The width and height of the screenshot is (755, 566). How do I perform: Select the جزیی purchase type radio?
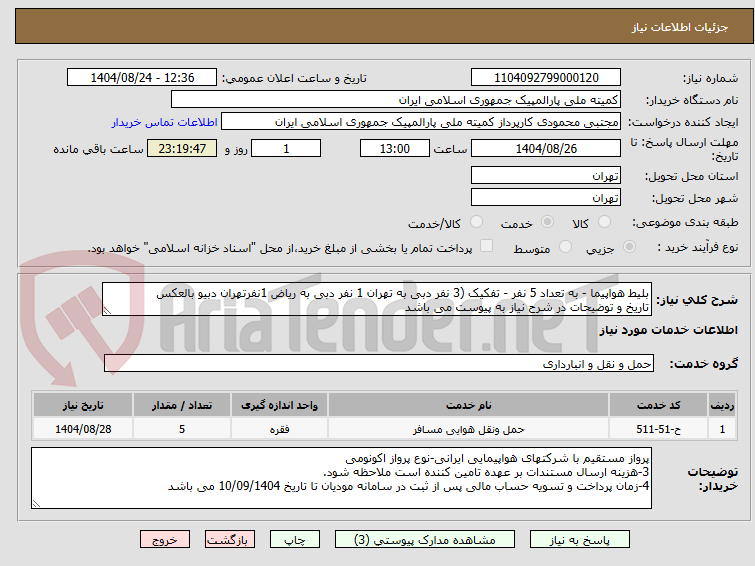click(629, 247)
